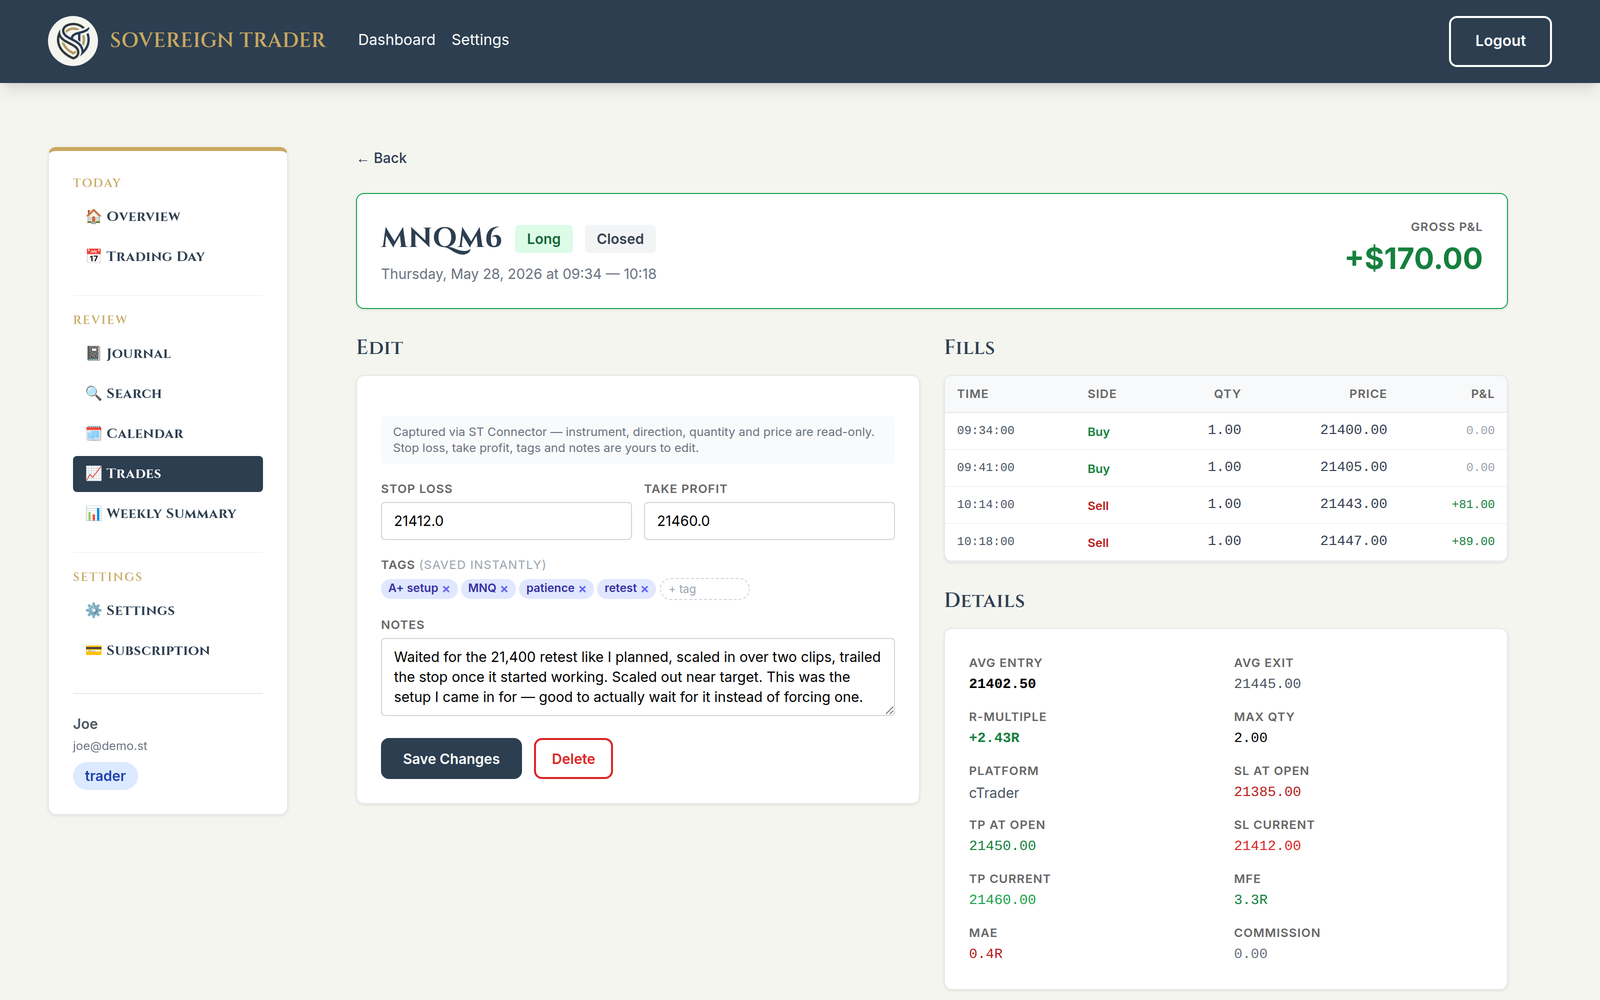Click the +$170.00 gross P&L value
This screenshot has width=1600, height=1000.
tap(1413, 258)
